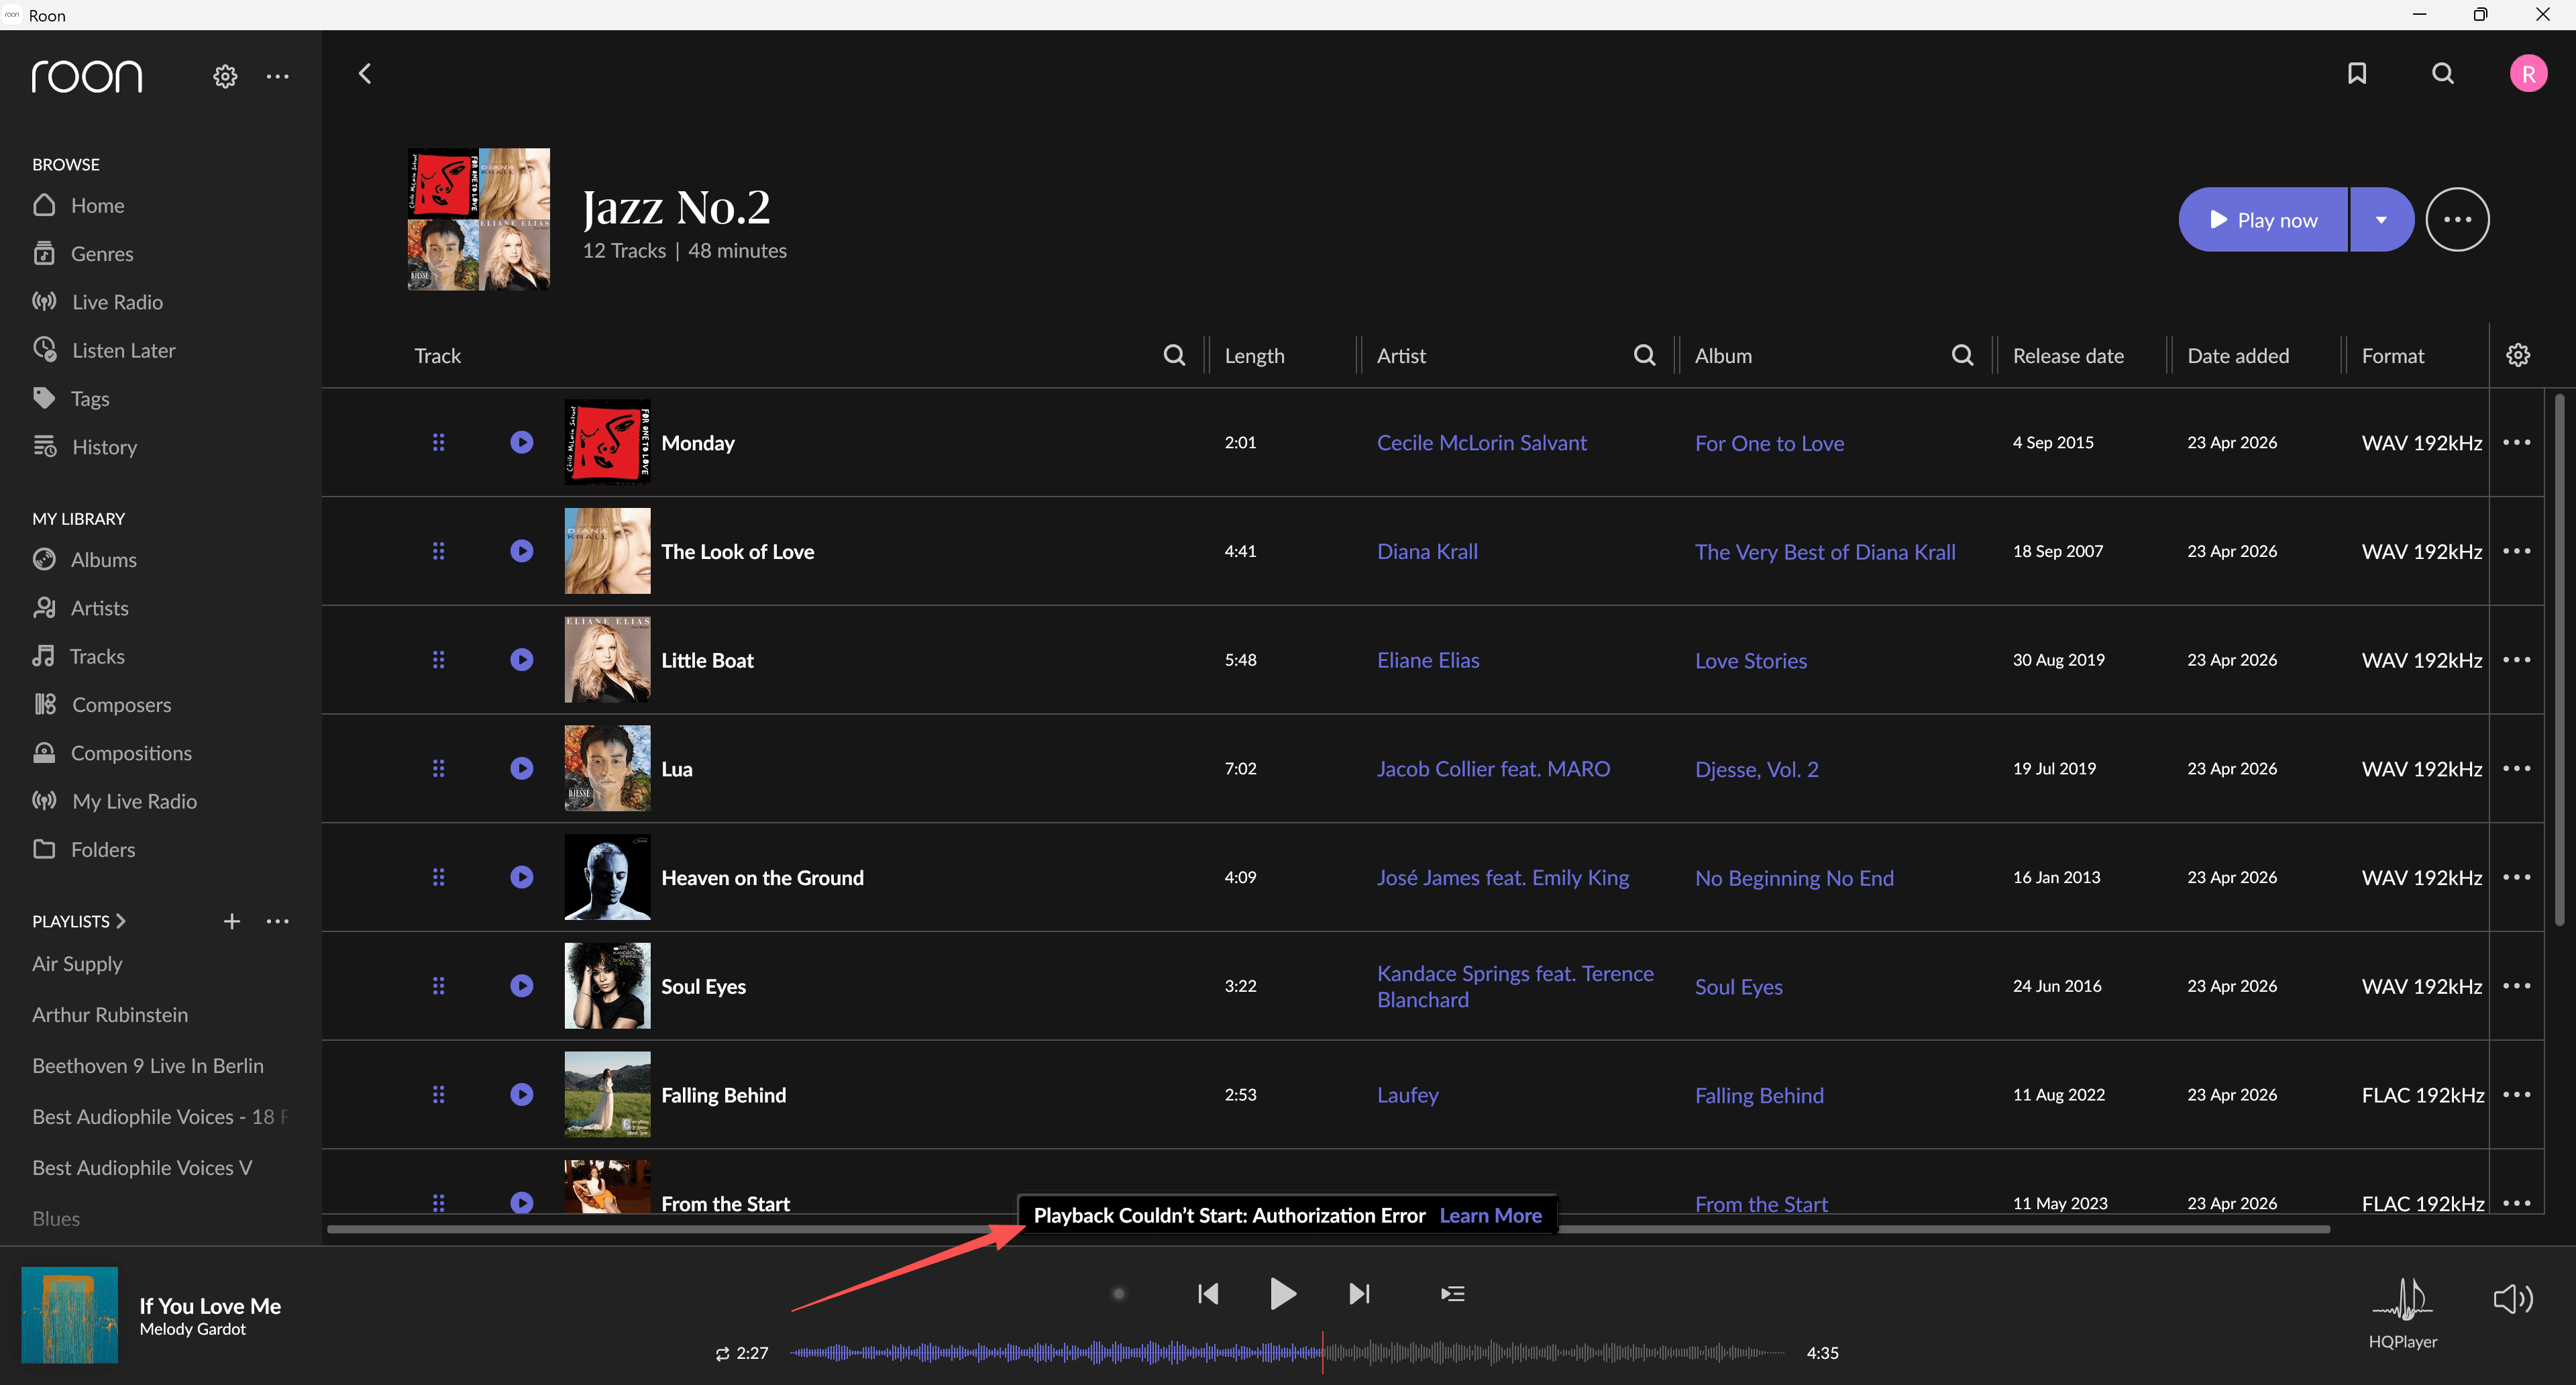Grab the drag handle for Lua
The image size is (2576, 1385).
click(438, 768)
